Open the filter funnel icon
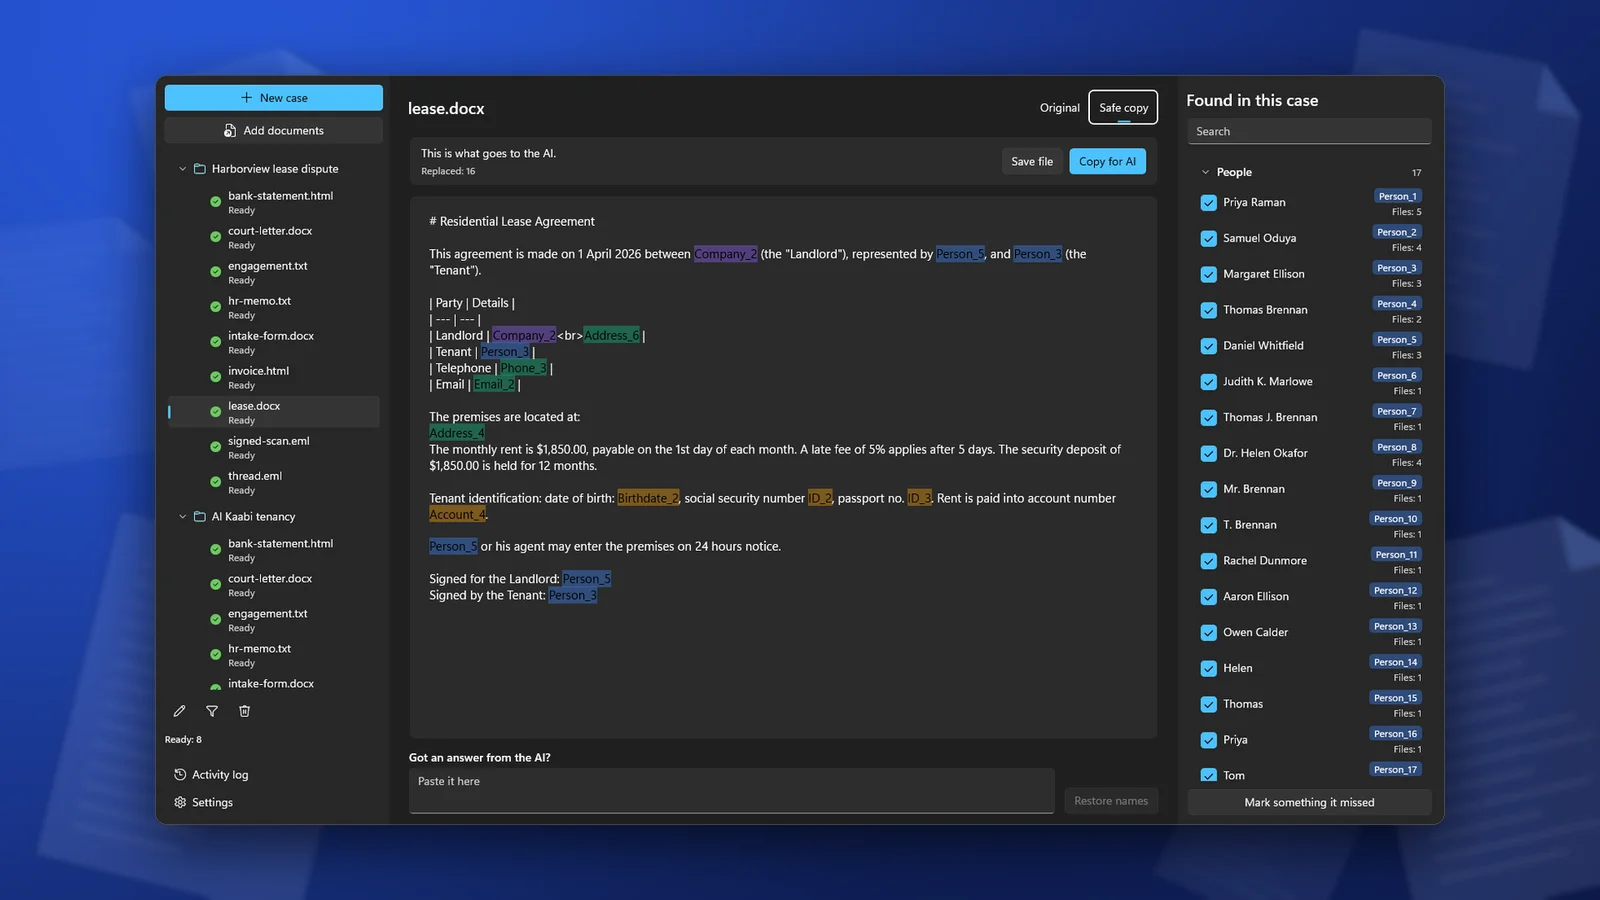Screen dimensions: 1600x900 pos(212,711)
